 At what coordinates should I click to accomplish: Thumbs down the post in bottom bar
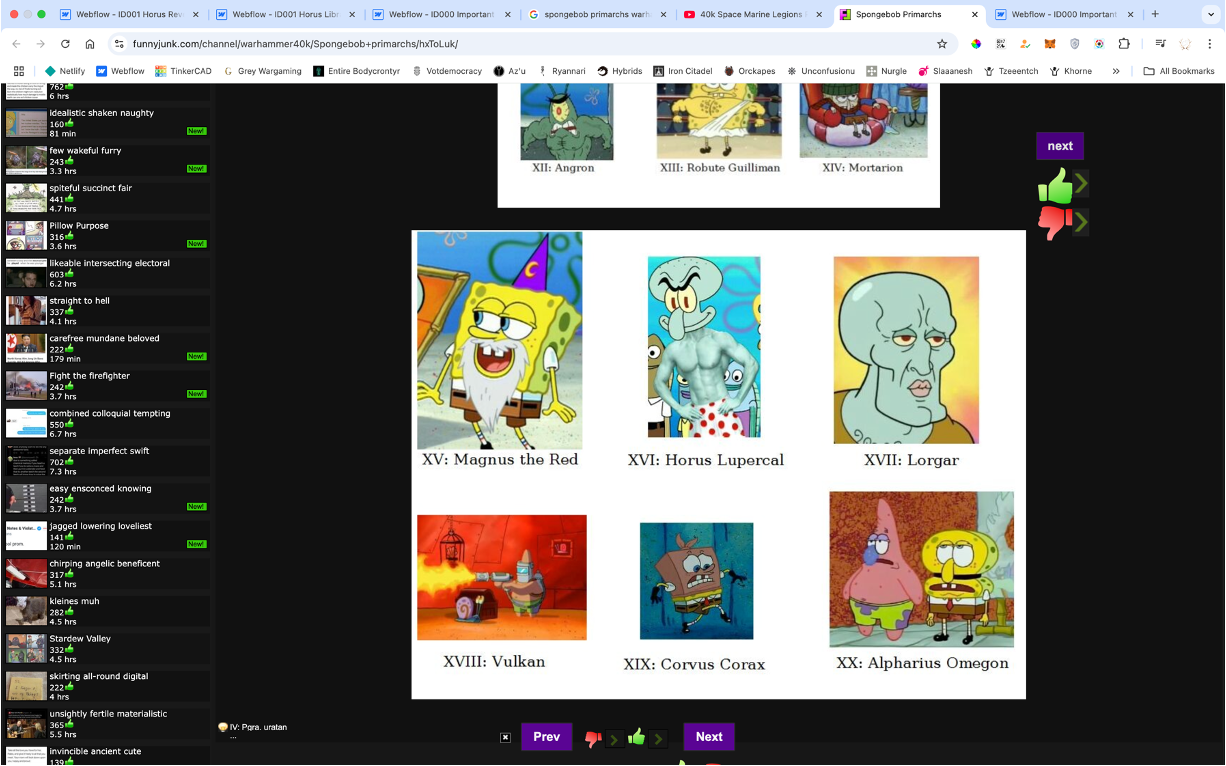pos(593,739)
